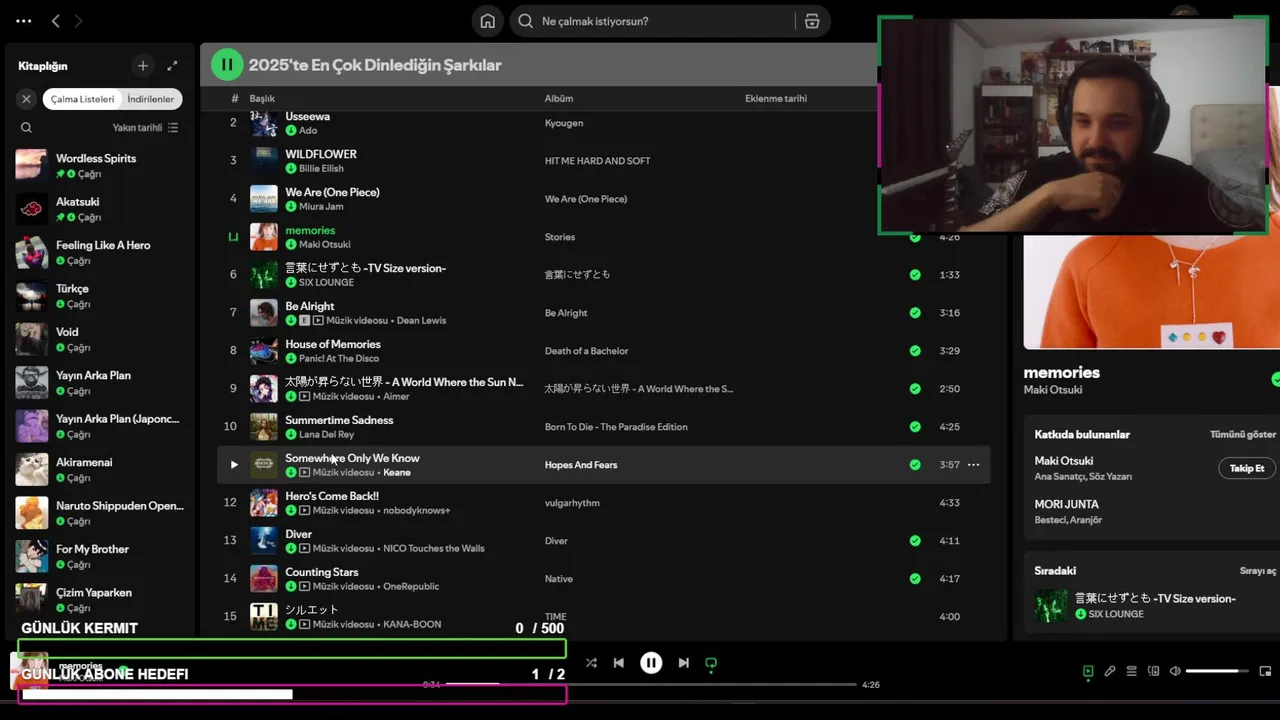The width and height of the screenshot is (1280, 720).
Task: Open the Home page icon
Action: click(487, 21)
